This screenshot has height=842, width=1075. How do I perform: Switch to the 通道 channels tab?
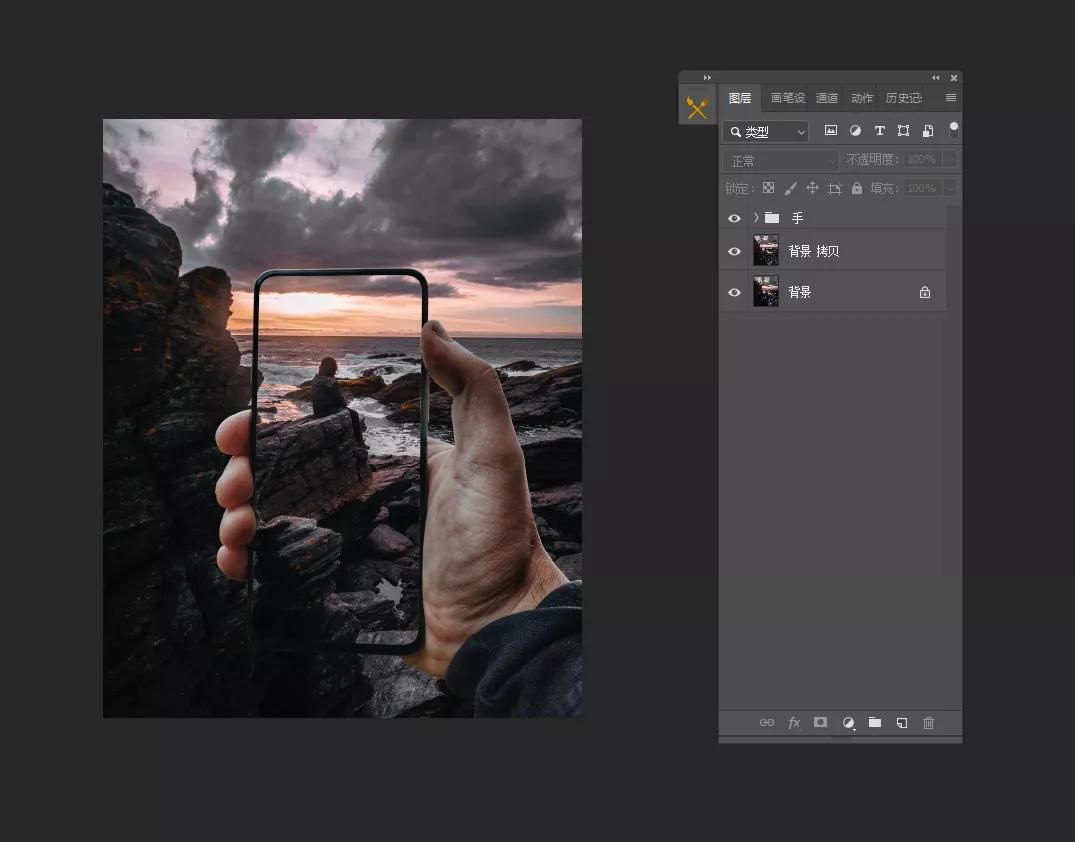826,98
